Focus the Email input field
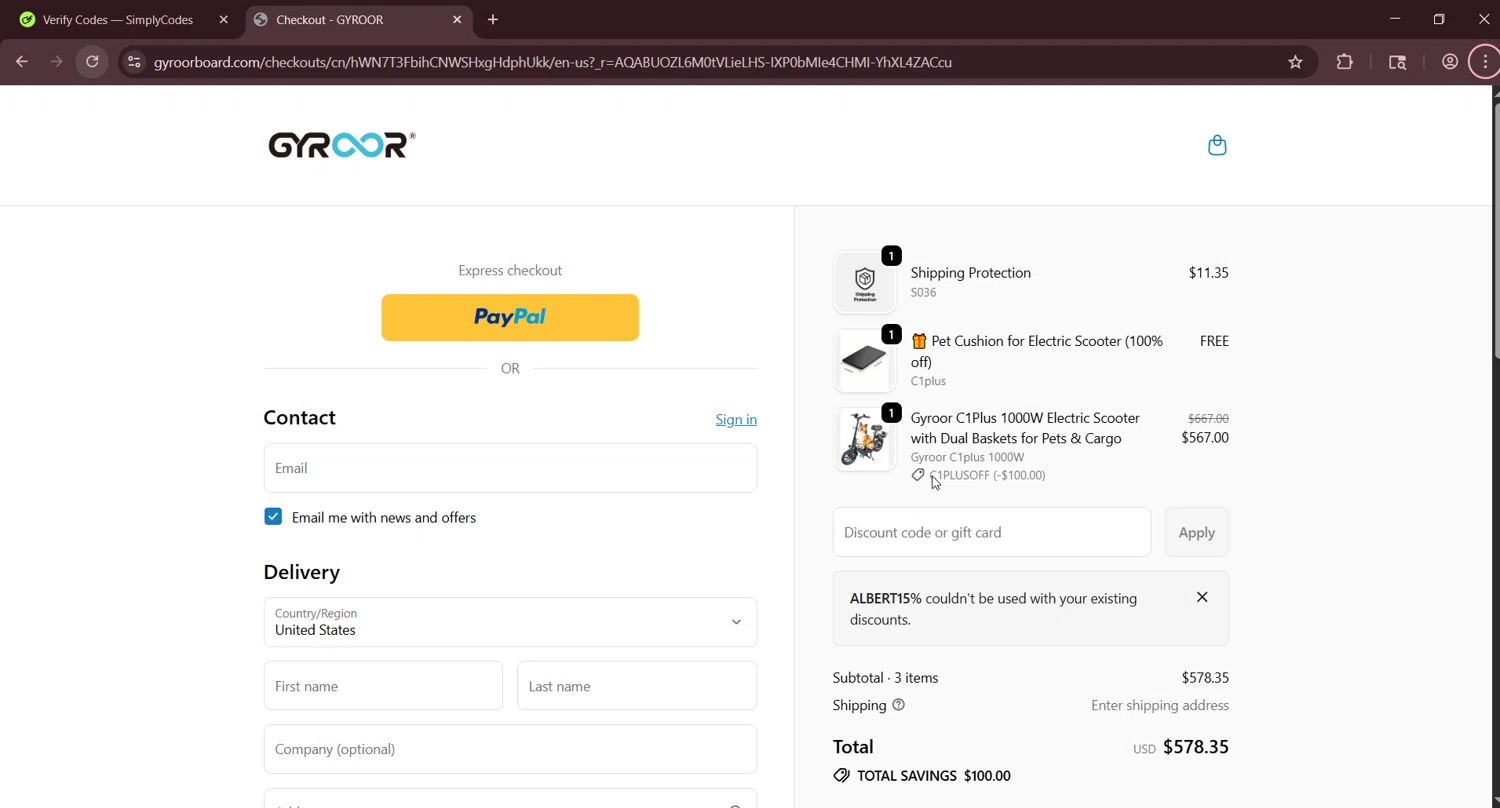The height and width of the screenshot is (808, 1500). pos(510,468)
